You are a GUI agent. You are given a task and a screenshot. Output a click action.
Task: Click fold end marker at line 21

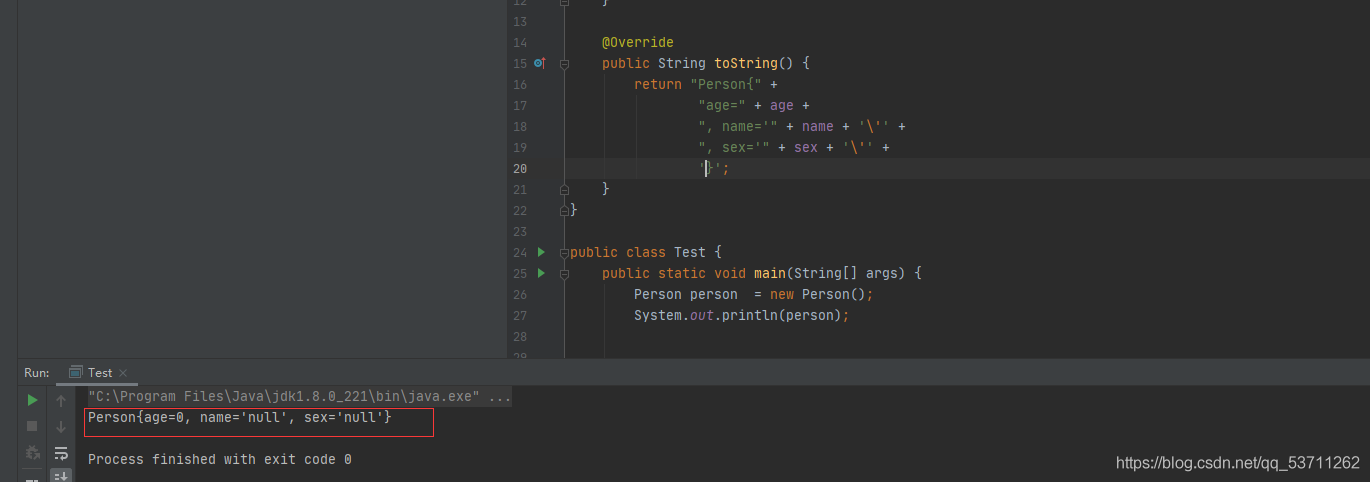click(564, 189)
